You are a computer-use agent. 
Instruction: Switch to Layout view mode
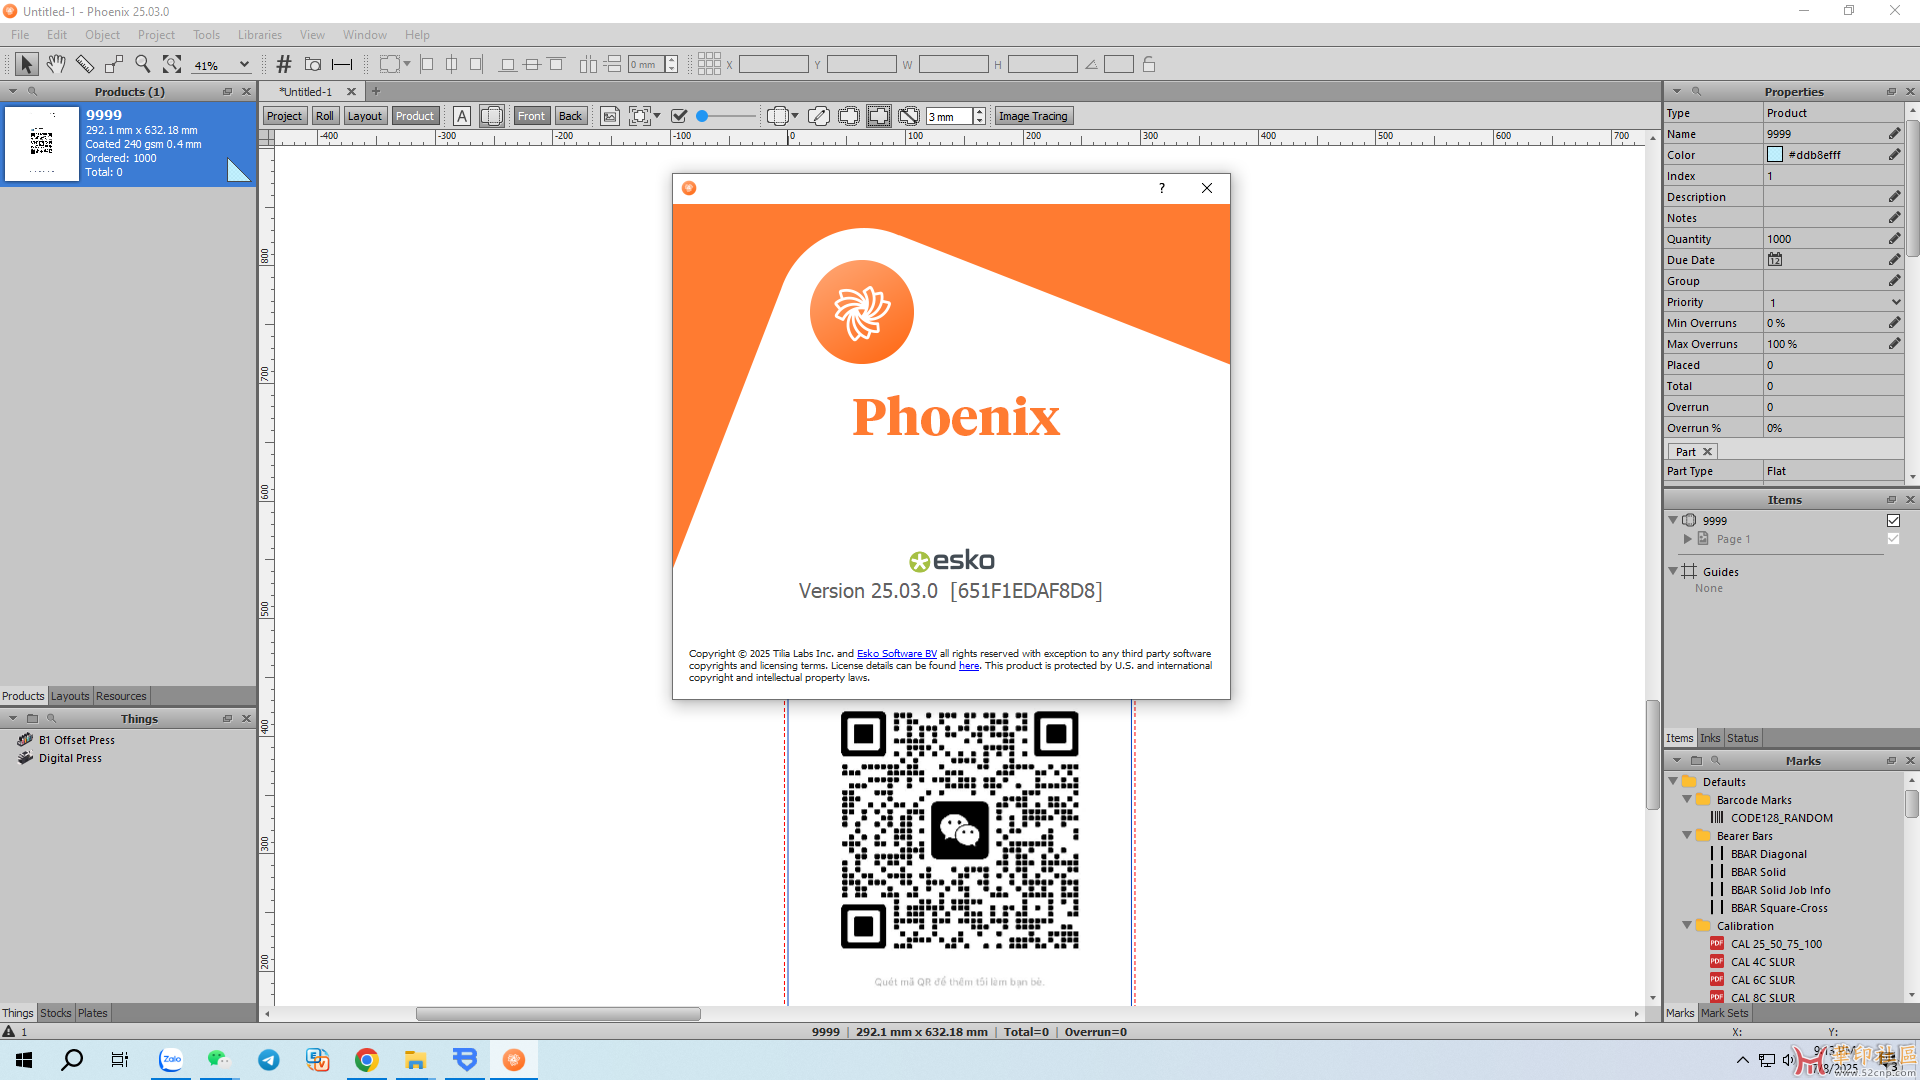click(365, 116)
